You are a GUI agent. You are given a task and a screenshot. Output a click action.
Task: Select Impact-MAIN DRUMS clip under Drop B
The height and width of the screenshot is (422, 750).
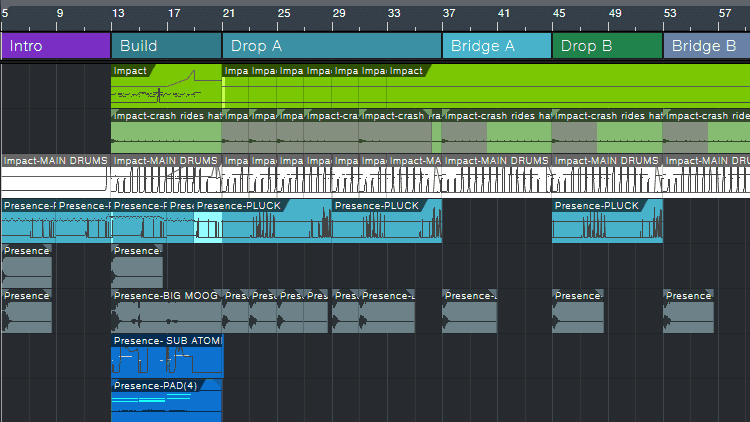[x=607, y=176]
